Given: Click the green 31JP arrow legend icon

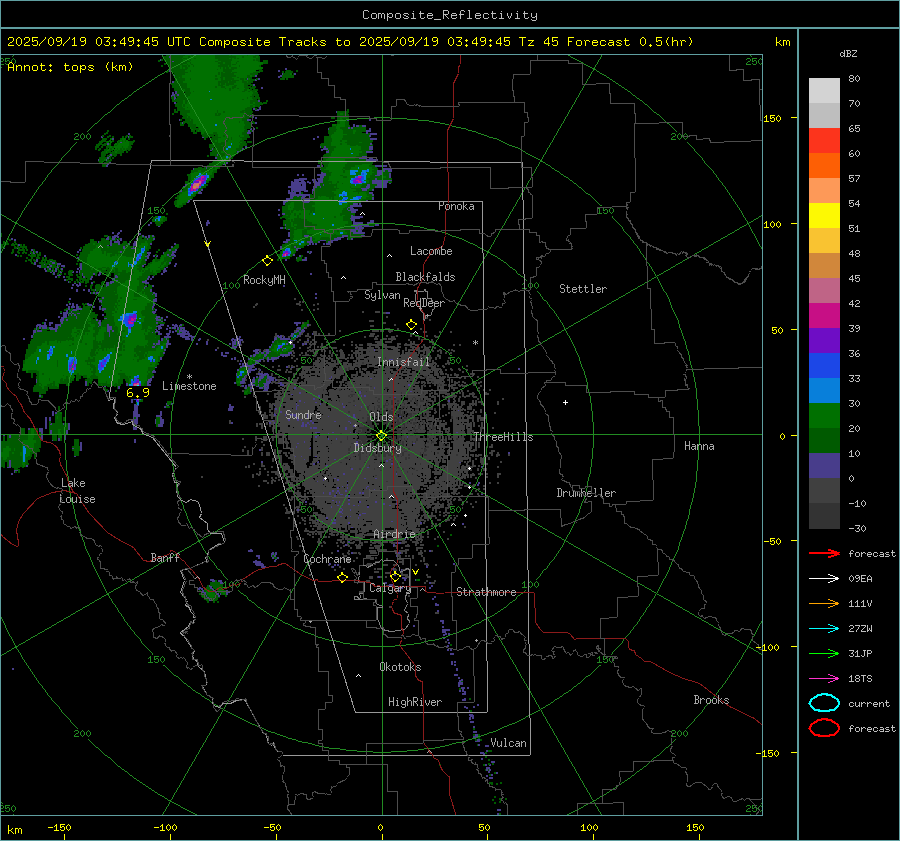Looking at the screenshot, I should [x=824, y=653].
